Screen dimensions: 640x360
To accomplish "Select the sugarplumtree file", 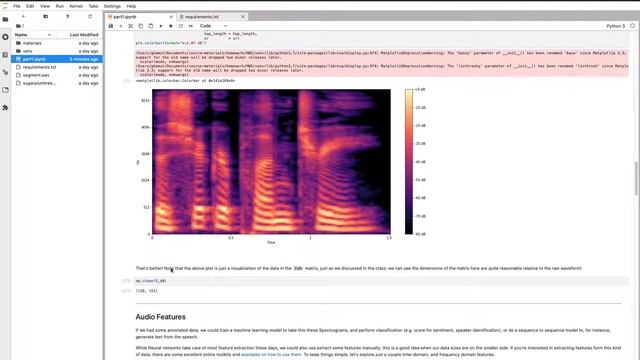I will (57, 83).
